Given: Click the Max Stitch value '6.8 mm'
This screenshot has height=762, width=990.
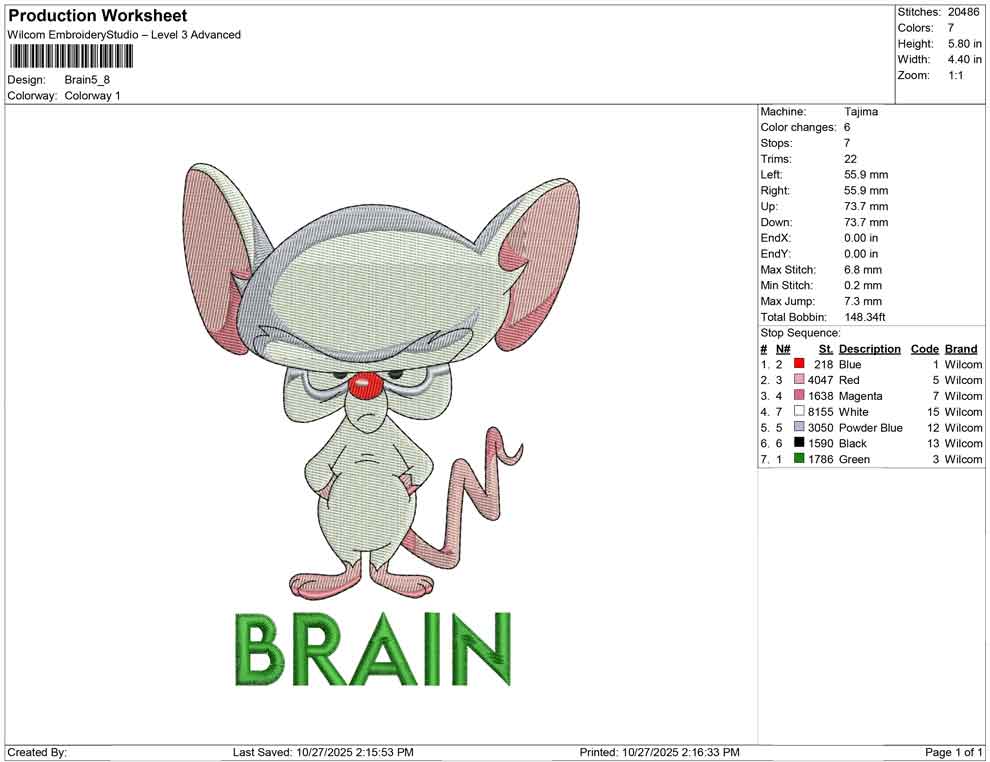Looking at the screenshot, I should [863, 270].
